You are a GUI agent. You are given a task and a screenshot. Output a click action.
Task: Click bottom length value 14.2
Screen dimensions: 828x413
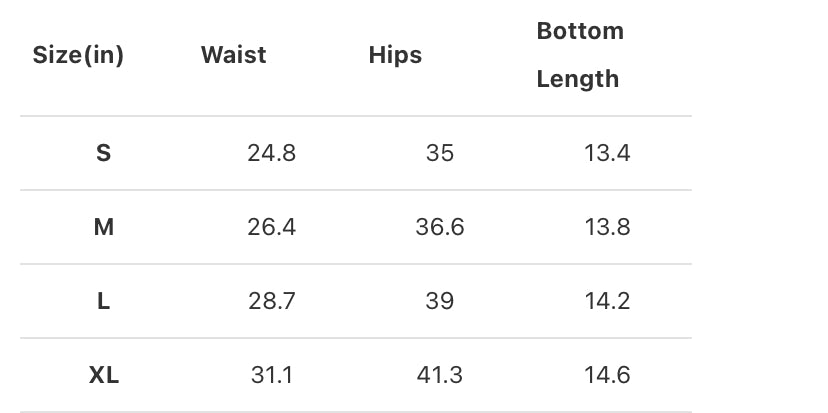pyautogui.click(x=607, y=301)
